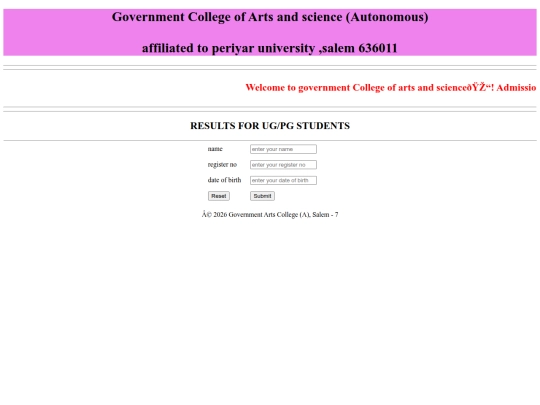The image size is (540, 405).
Task: Click the 'affiliated to periyar university' line
Action: pos(270,48)
